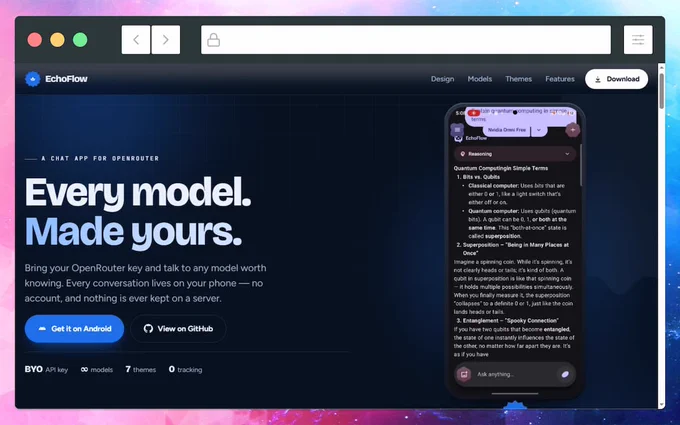Click the padlock icon in the address bar
The width and height of the screenshot is (680, 425).
tap(213, 40)
